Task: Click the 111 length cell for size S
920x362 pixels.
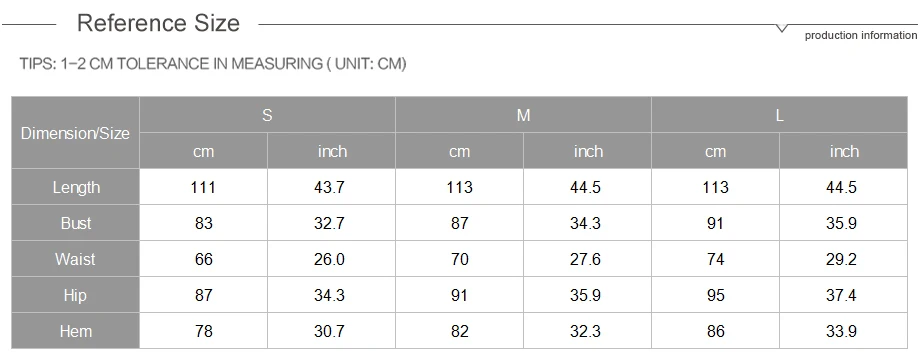Action: tap(204, 187)
